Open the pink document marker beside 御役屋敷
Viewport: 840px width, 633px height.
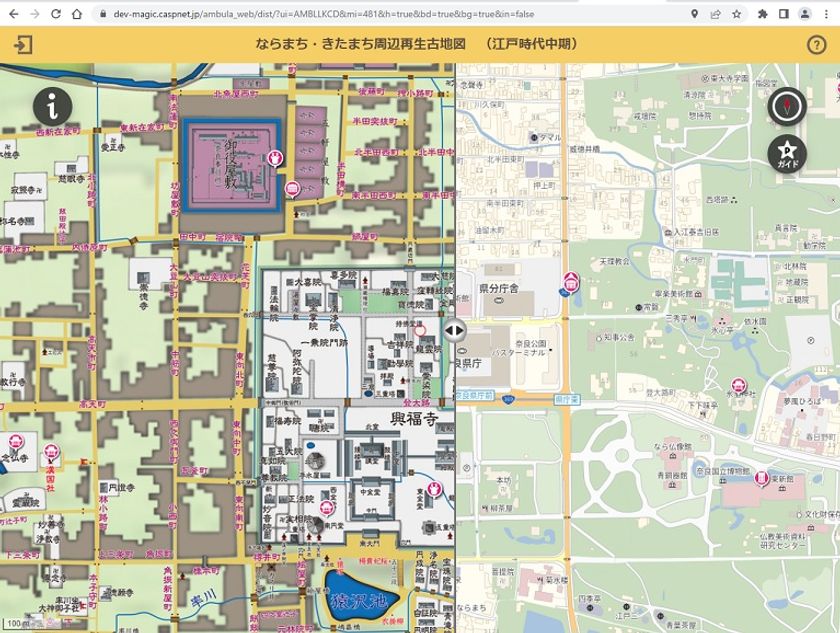point(292,189)
